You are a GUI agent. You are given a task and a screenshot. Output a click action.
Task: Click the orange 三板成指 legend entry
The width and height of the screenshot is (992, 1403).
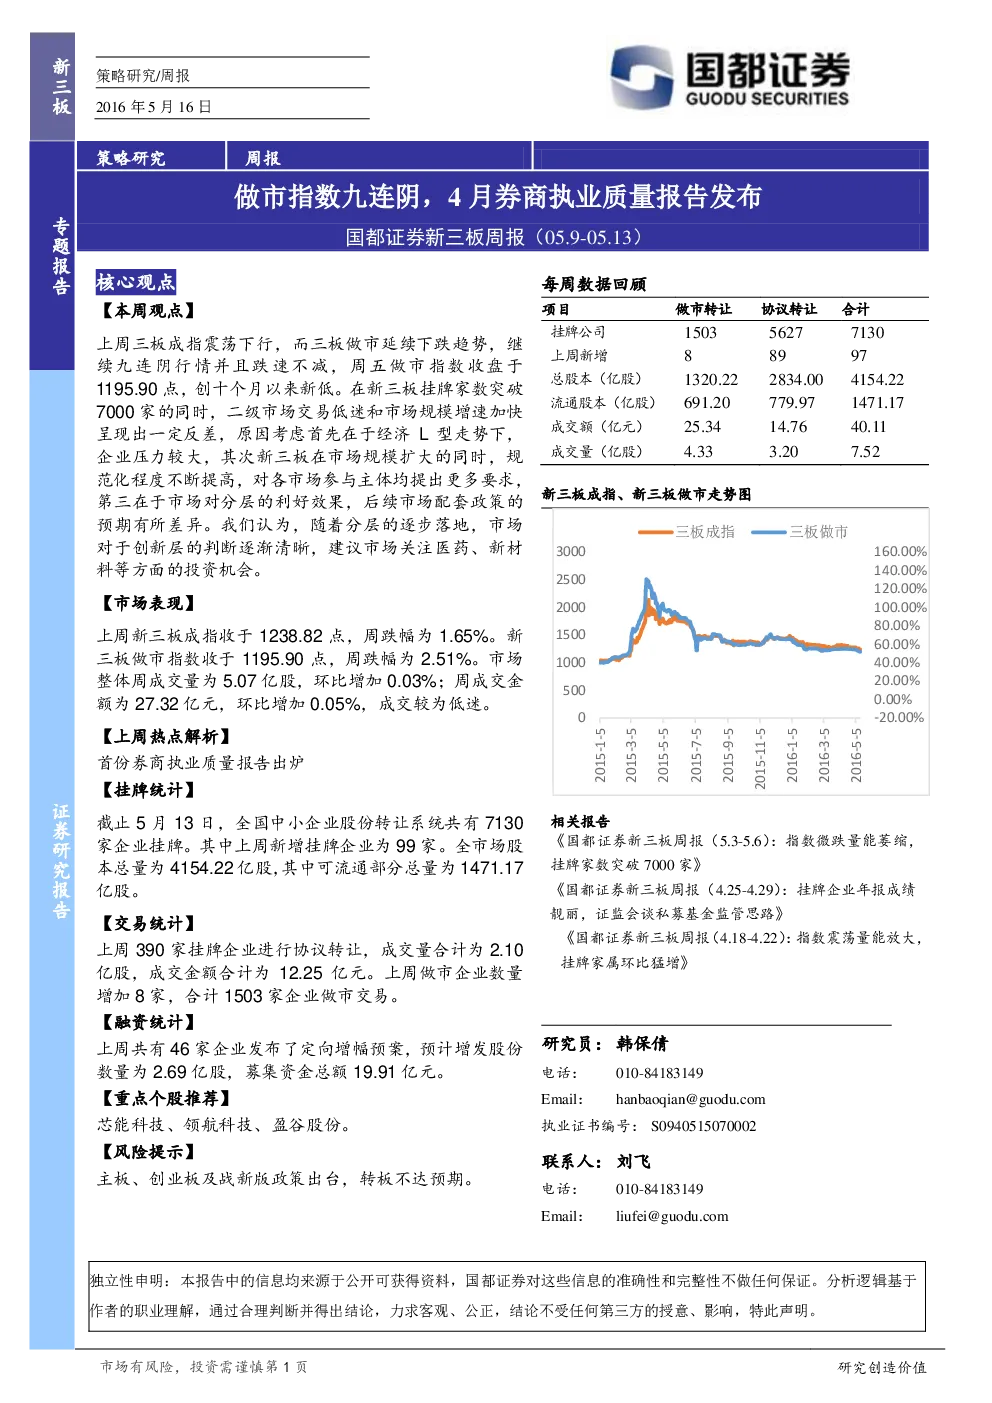(x=686, y=532)
